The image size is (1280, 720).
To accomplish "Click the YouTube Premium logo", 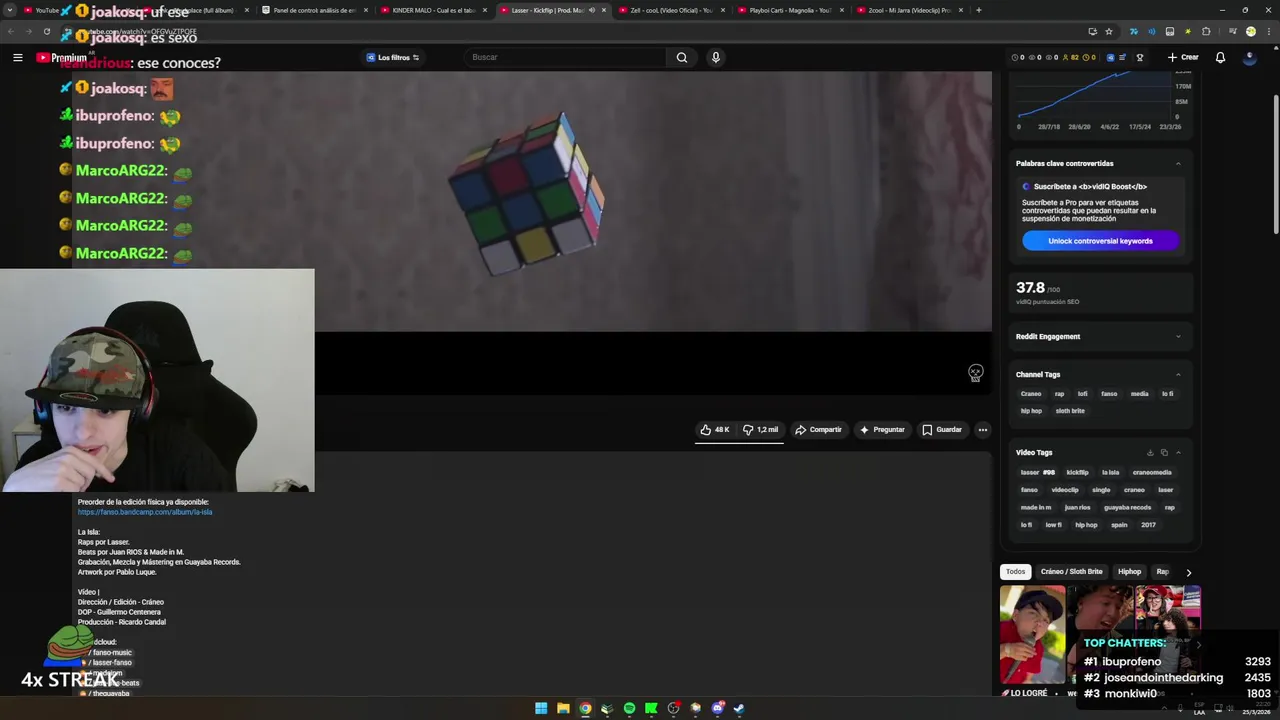I will coord(62,57).
